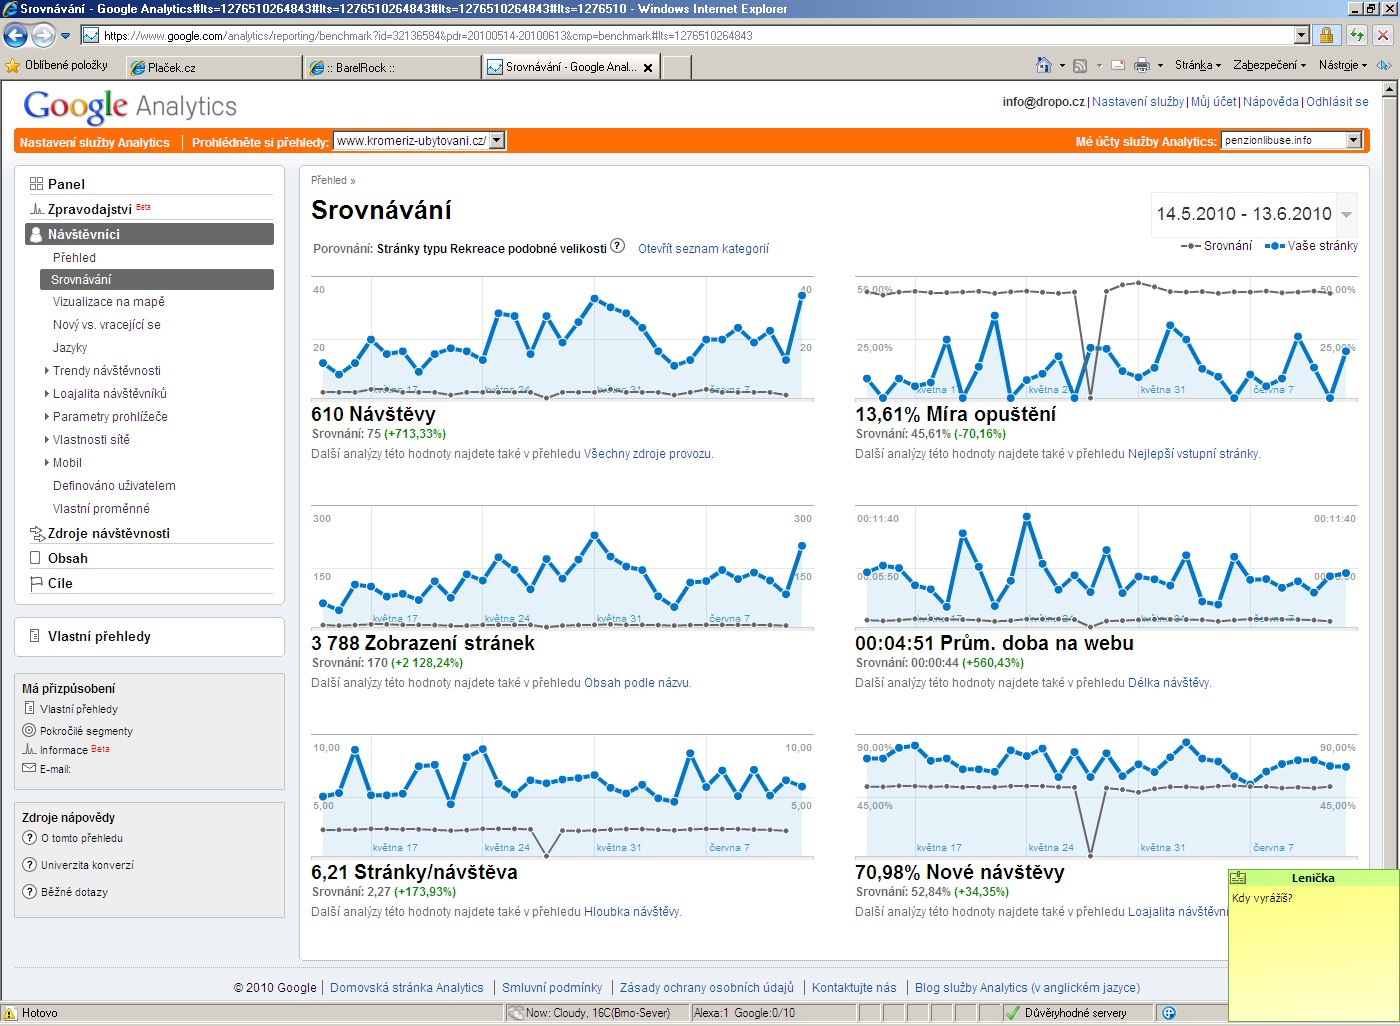Open Nový vs. vracející se report
Image resolution: width=1400 pixels, height=1026 pixels.
click(106, 325)
